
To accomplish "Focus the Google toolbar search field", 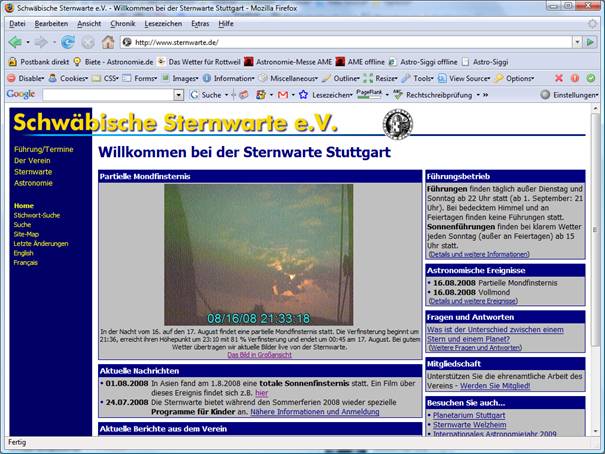I will tap(108, 95).
